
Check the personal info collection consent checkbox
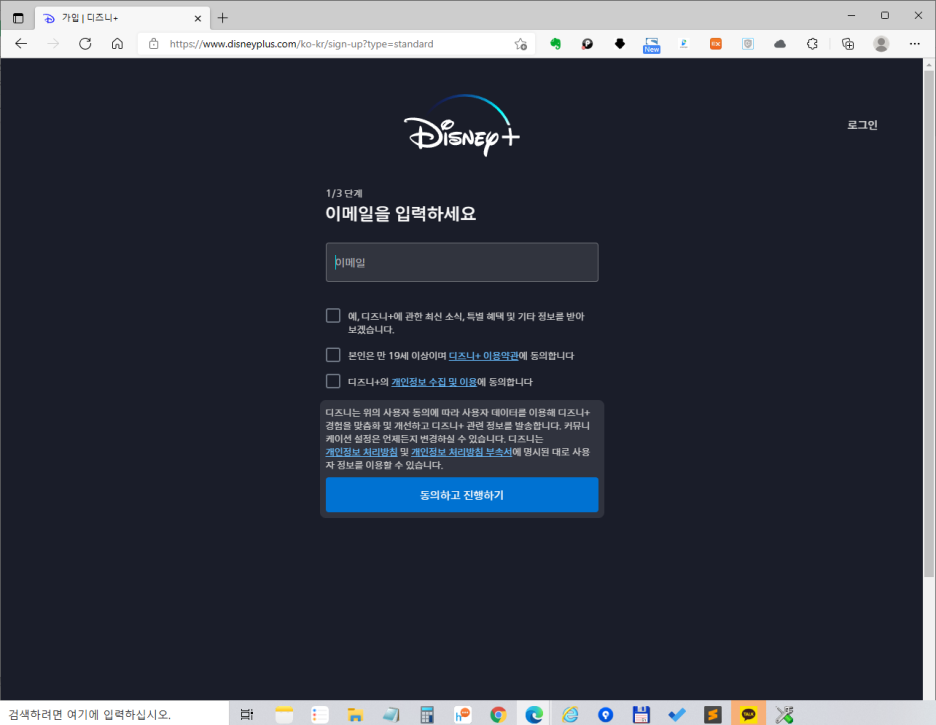tap(333, 381)
